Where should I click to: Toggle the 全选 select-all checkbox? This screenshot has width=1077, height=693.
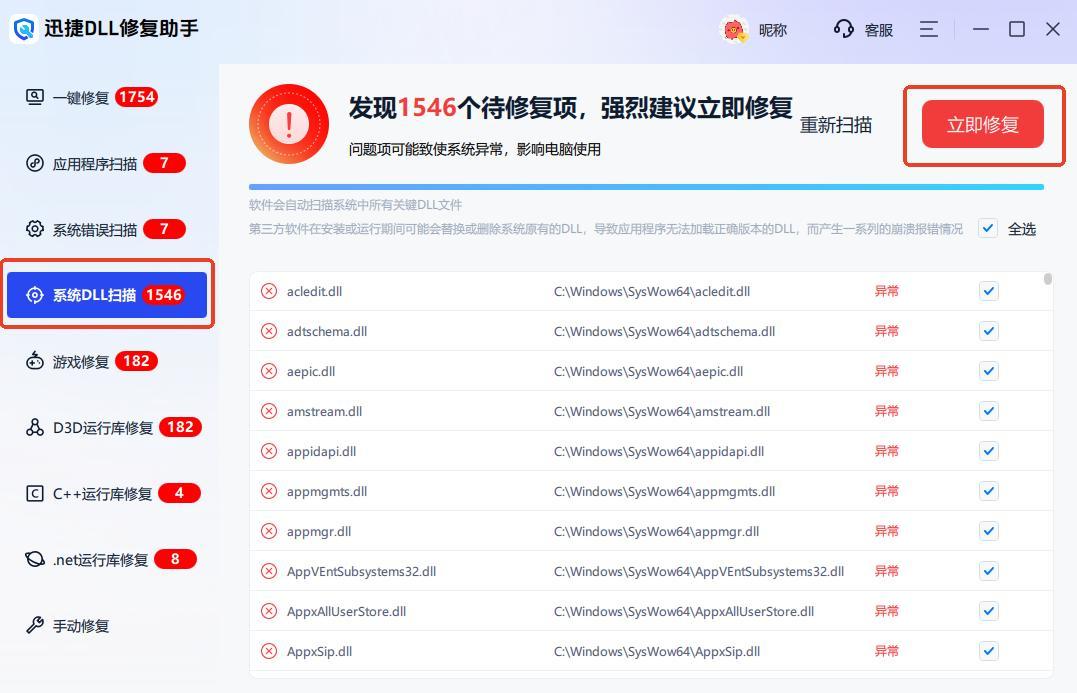(988, 228)
